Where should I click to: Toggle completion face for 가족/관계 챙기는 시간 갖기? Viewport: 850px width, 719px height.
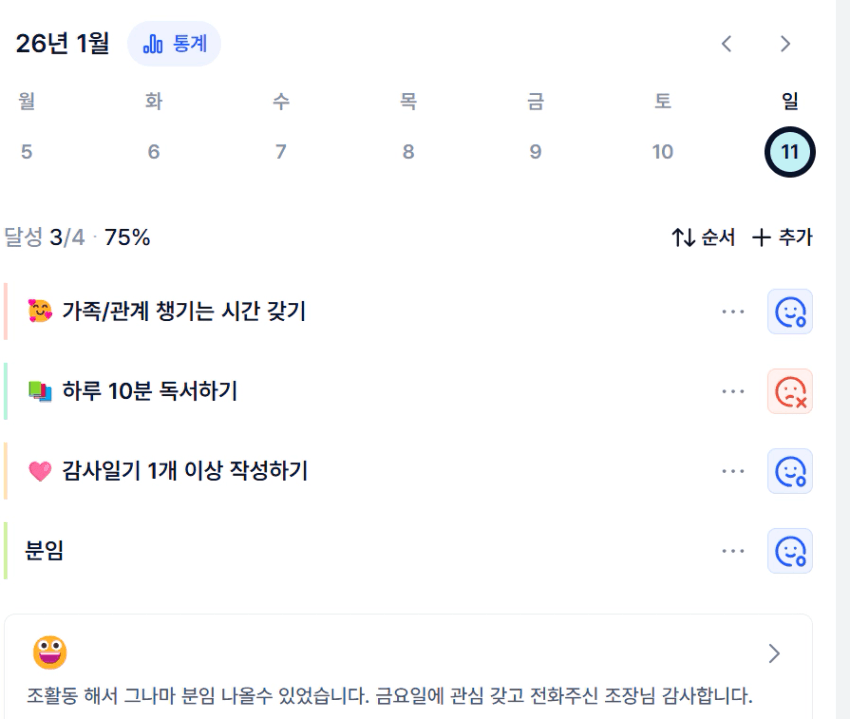(x=790, y=311)
